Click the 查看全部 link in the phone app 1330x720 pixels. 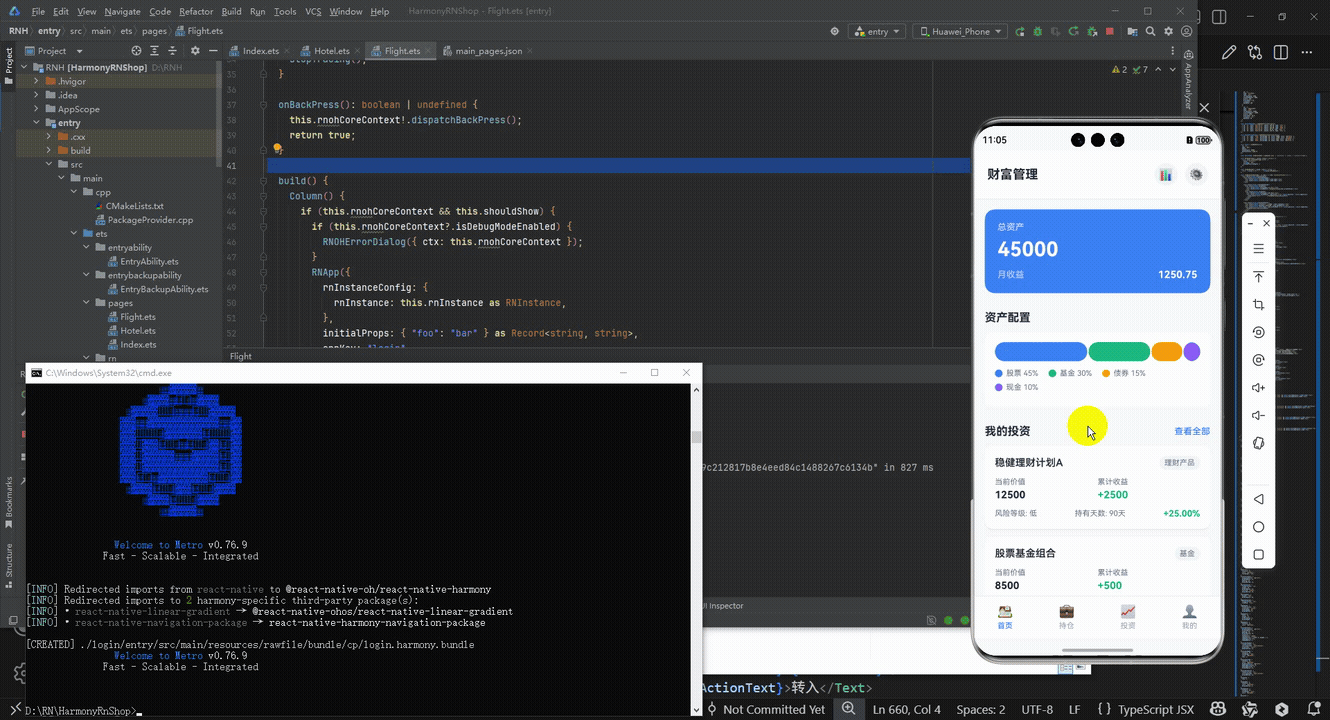pyautogui.click(x=1192, y=431)
